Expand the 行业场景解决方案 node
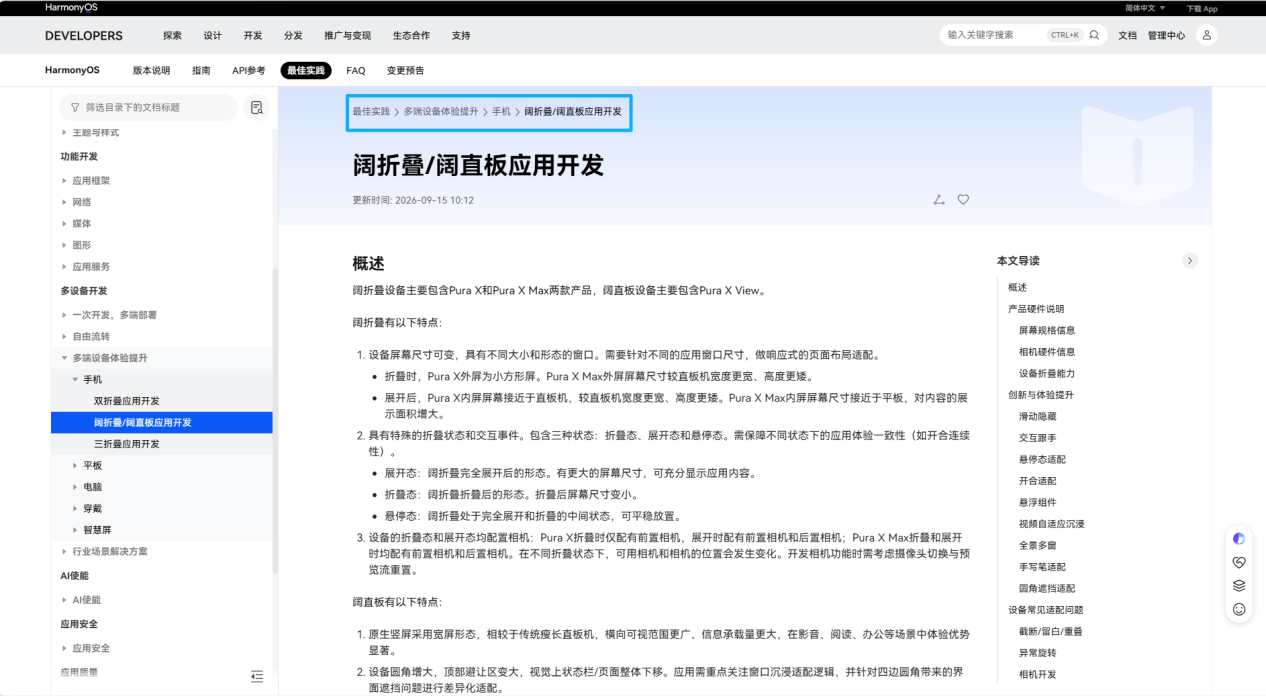This screenshot has height=696, width=1266. pos(65,551)
